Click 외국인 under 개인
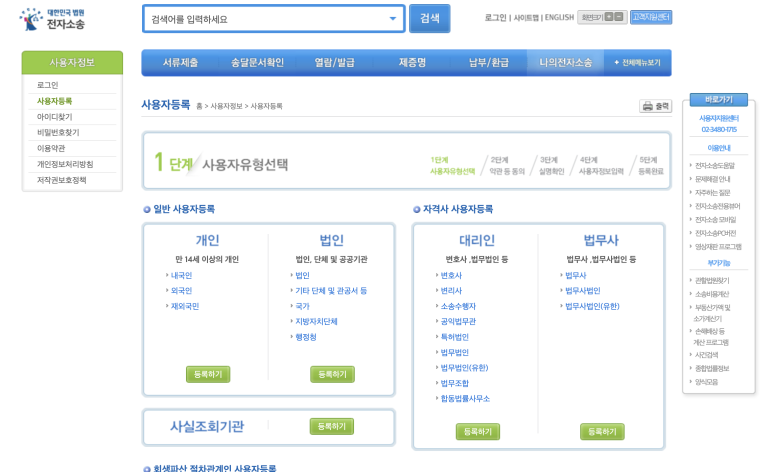This screenshot has width=773, height=472. (181, 290)
